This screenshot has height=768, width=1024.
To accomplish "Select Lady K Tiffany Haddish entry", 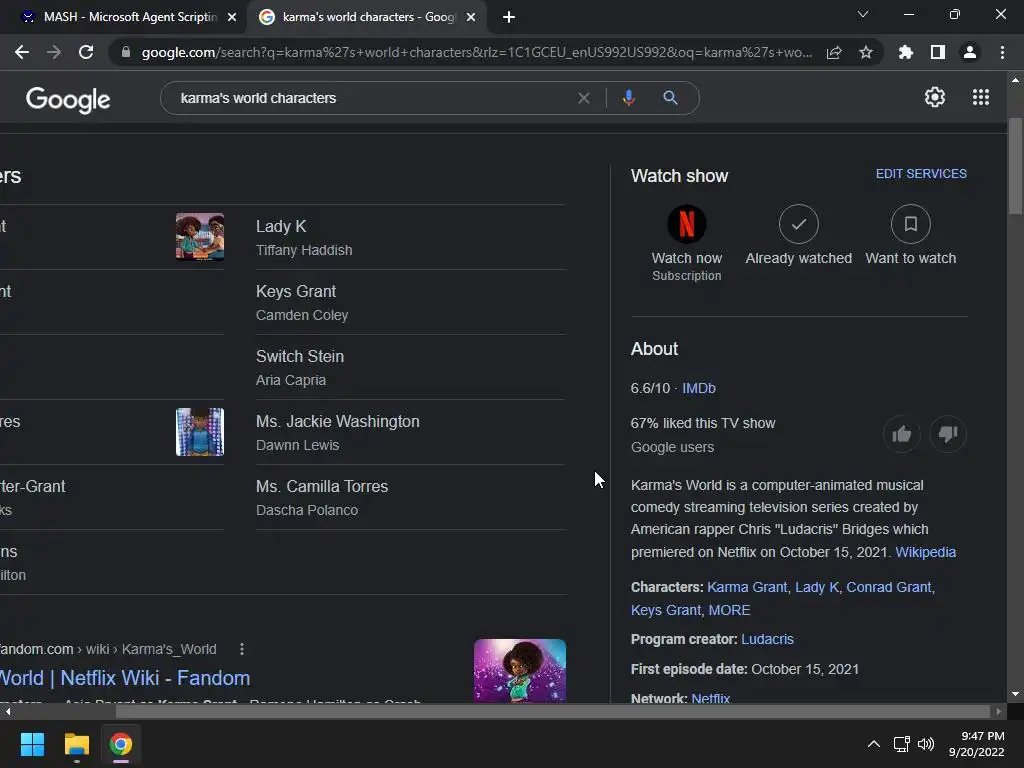I will (411, 237).
